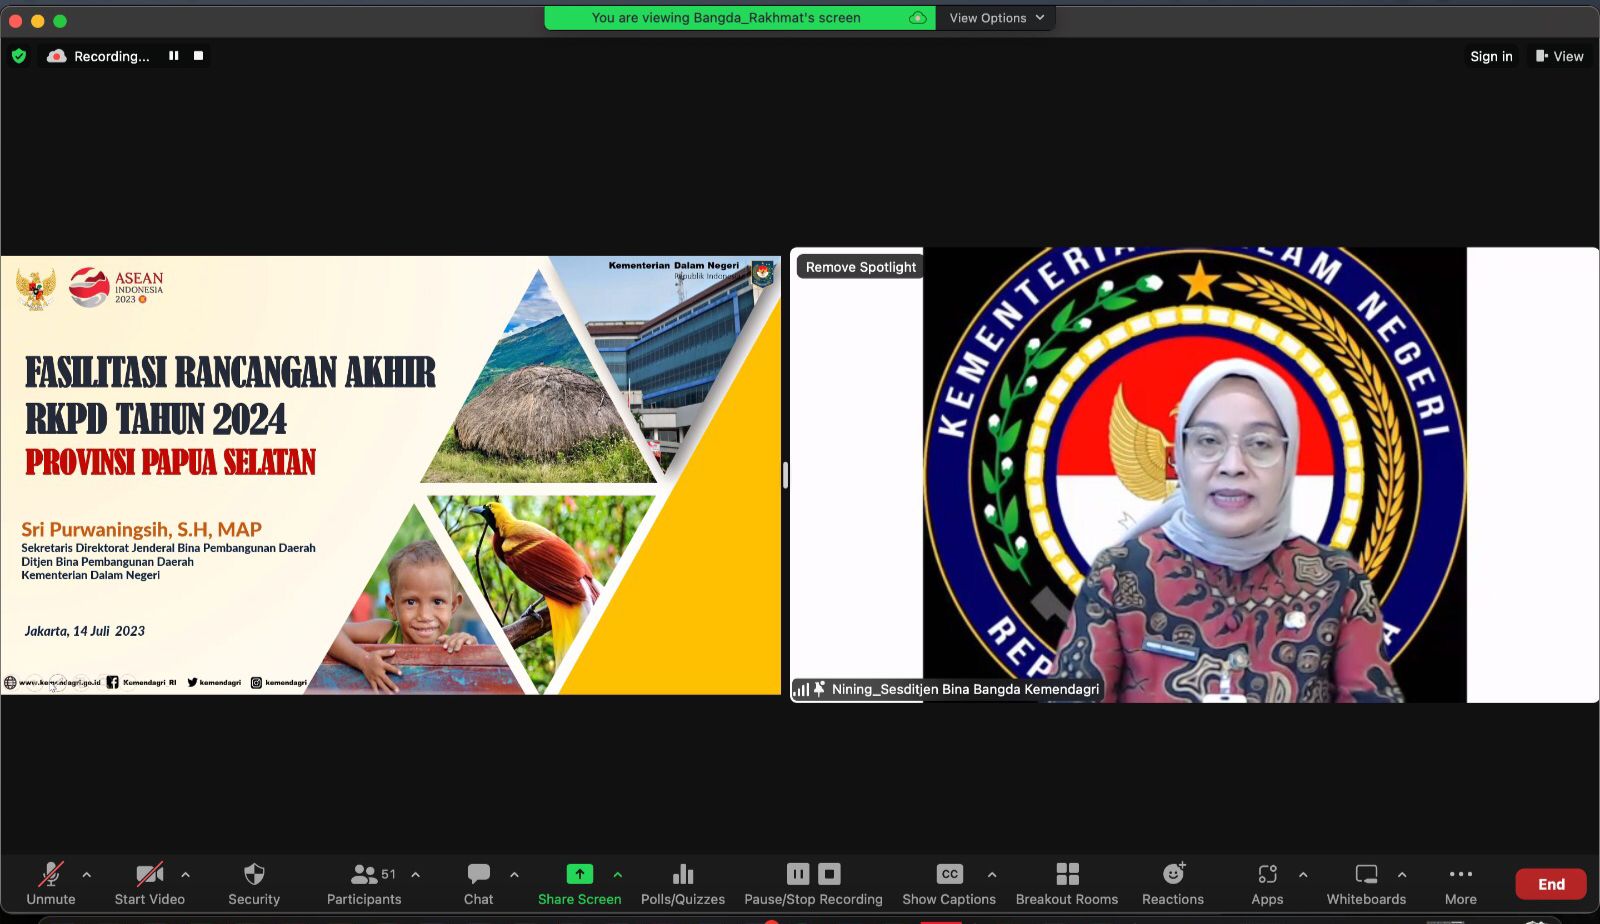
Task: Click the red End meeting button
Action: pyautogui.click(x=1551, y=884)
